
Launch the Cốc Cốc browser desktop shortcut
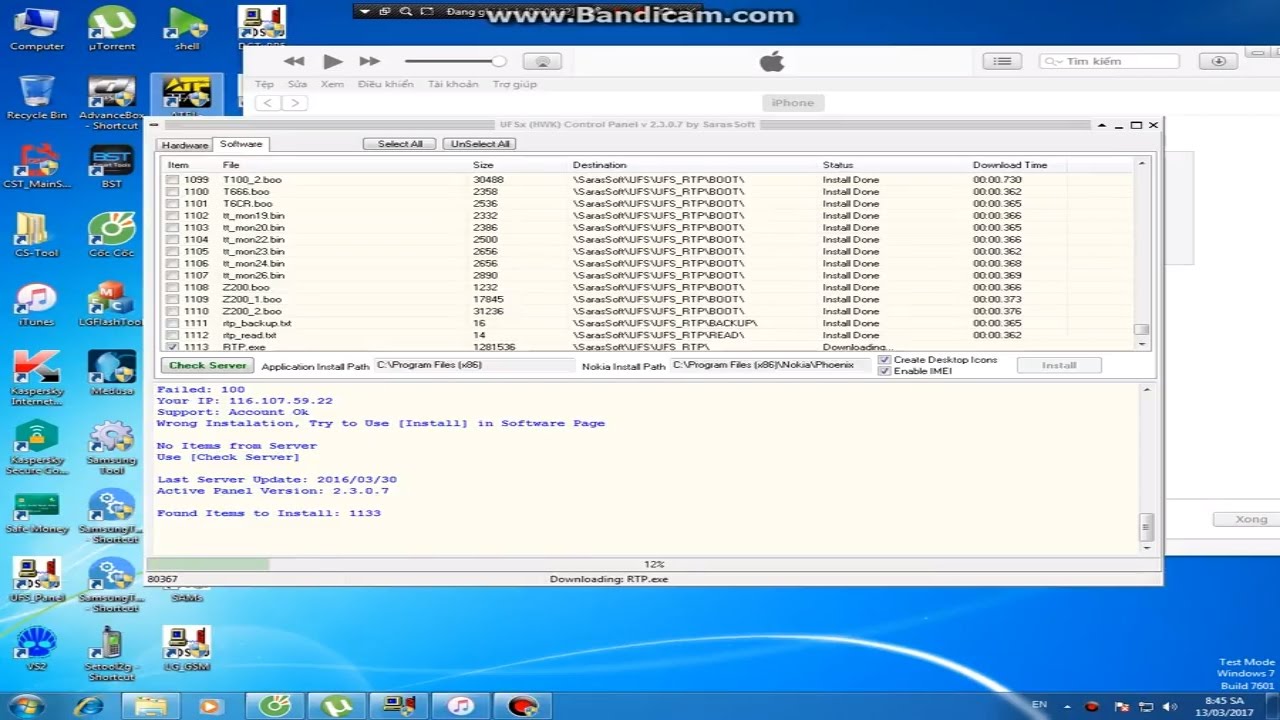tap(112, 235)
